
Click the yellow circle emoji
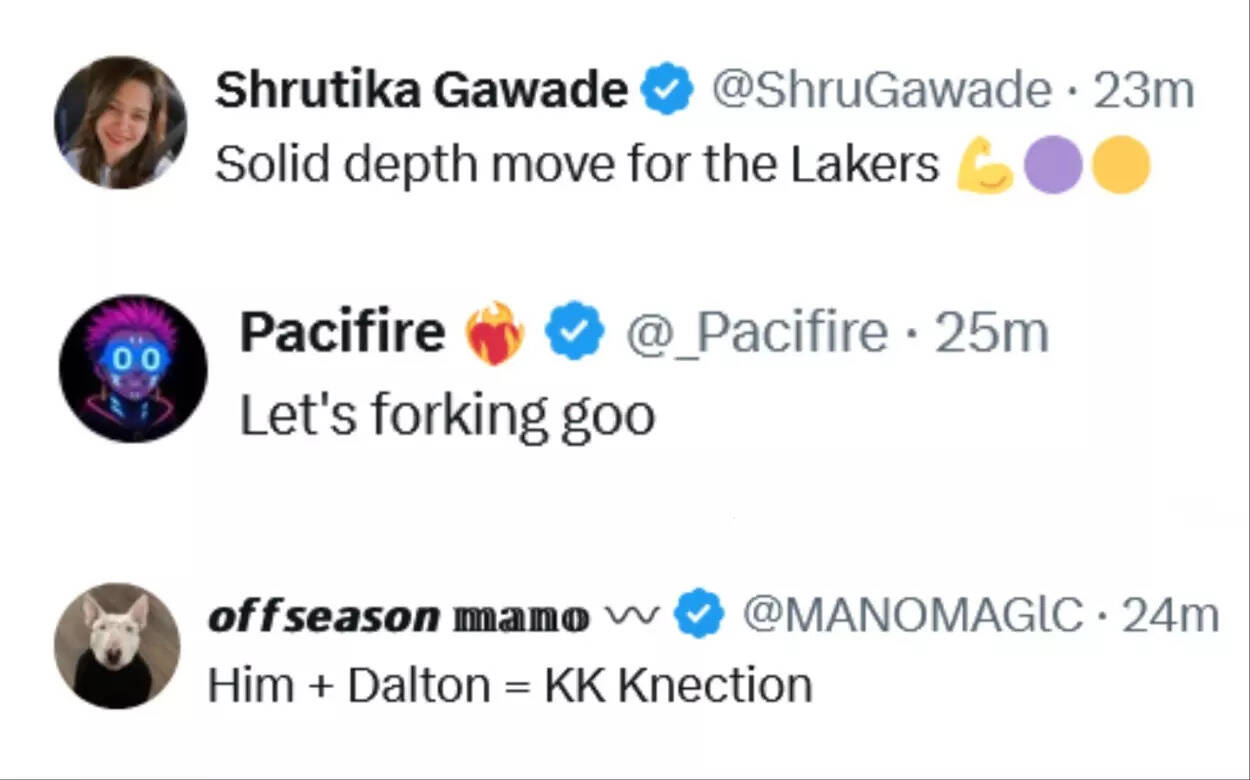coord(1118,166)
